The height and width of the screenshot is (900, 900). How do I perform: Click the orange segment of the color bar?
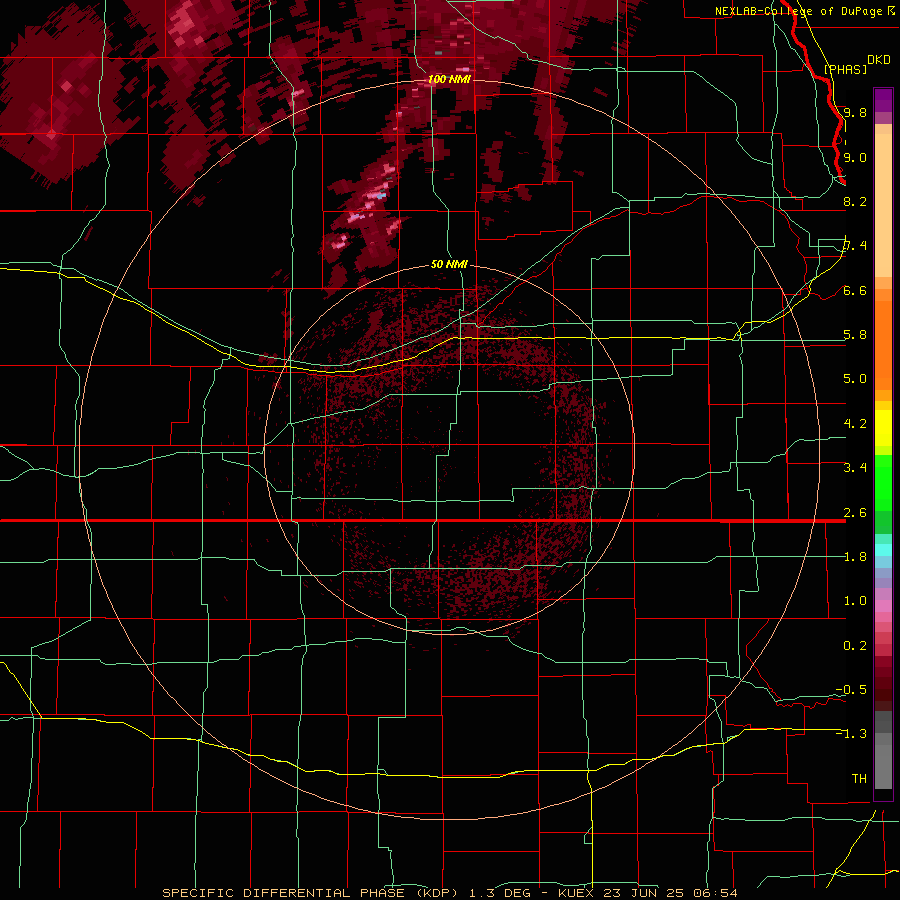[883, 345]
